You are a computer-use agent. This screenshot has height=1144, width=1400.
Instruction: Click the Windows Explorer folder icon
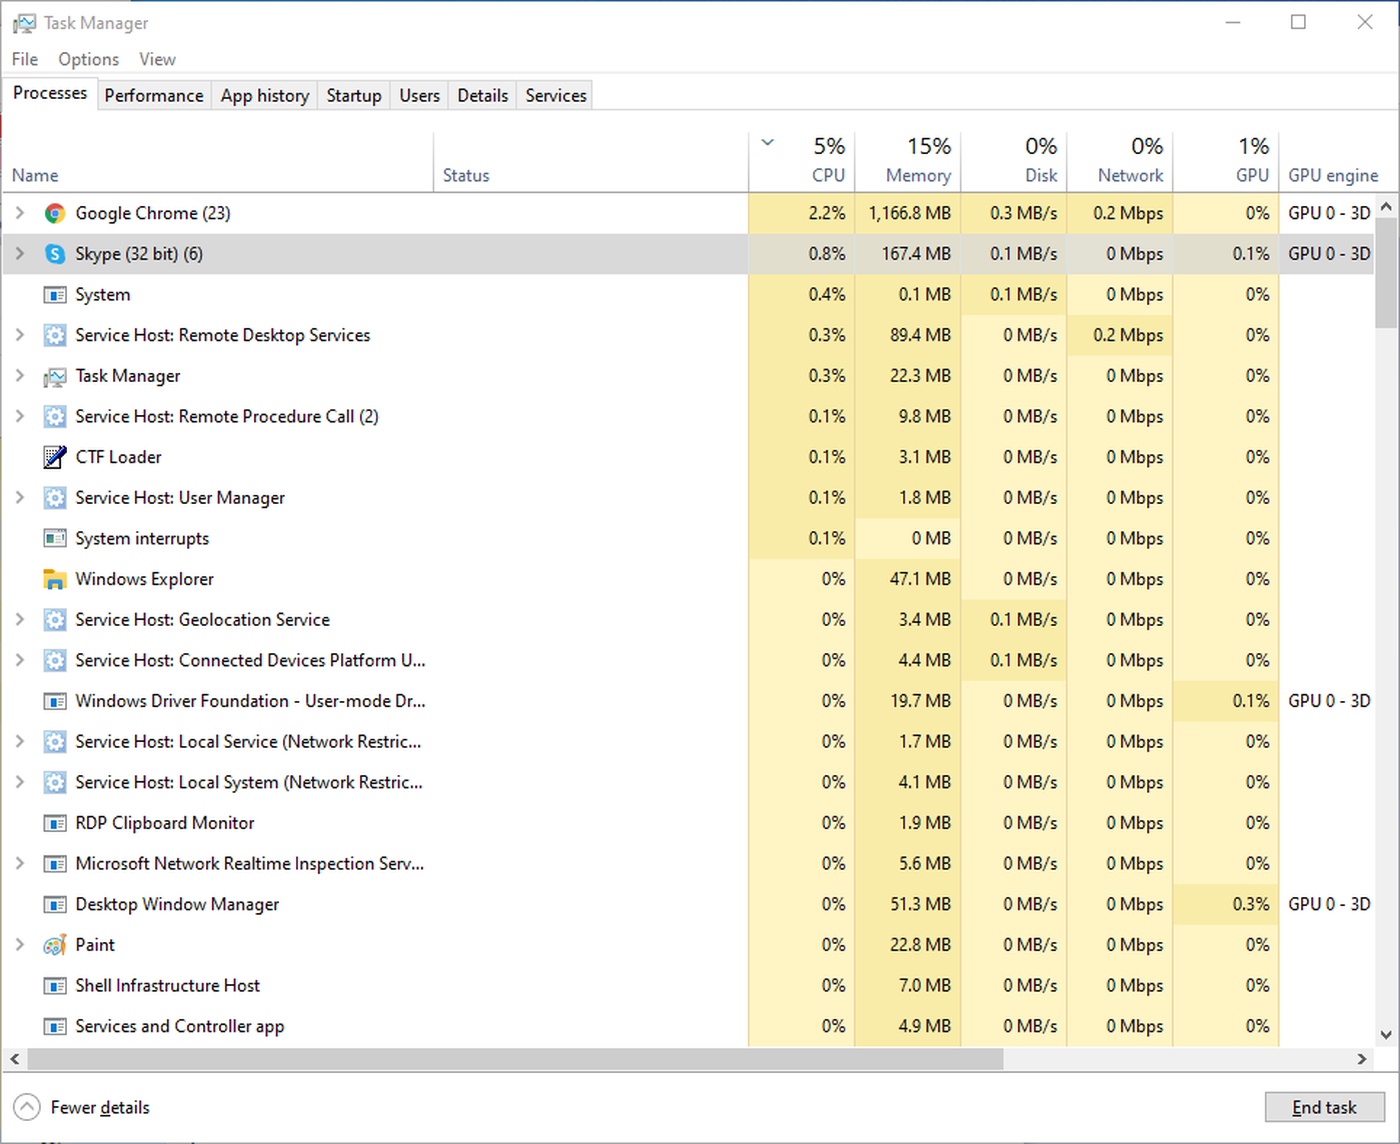pos(55,579)
